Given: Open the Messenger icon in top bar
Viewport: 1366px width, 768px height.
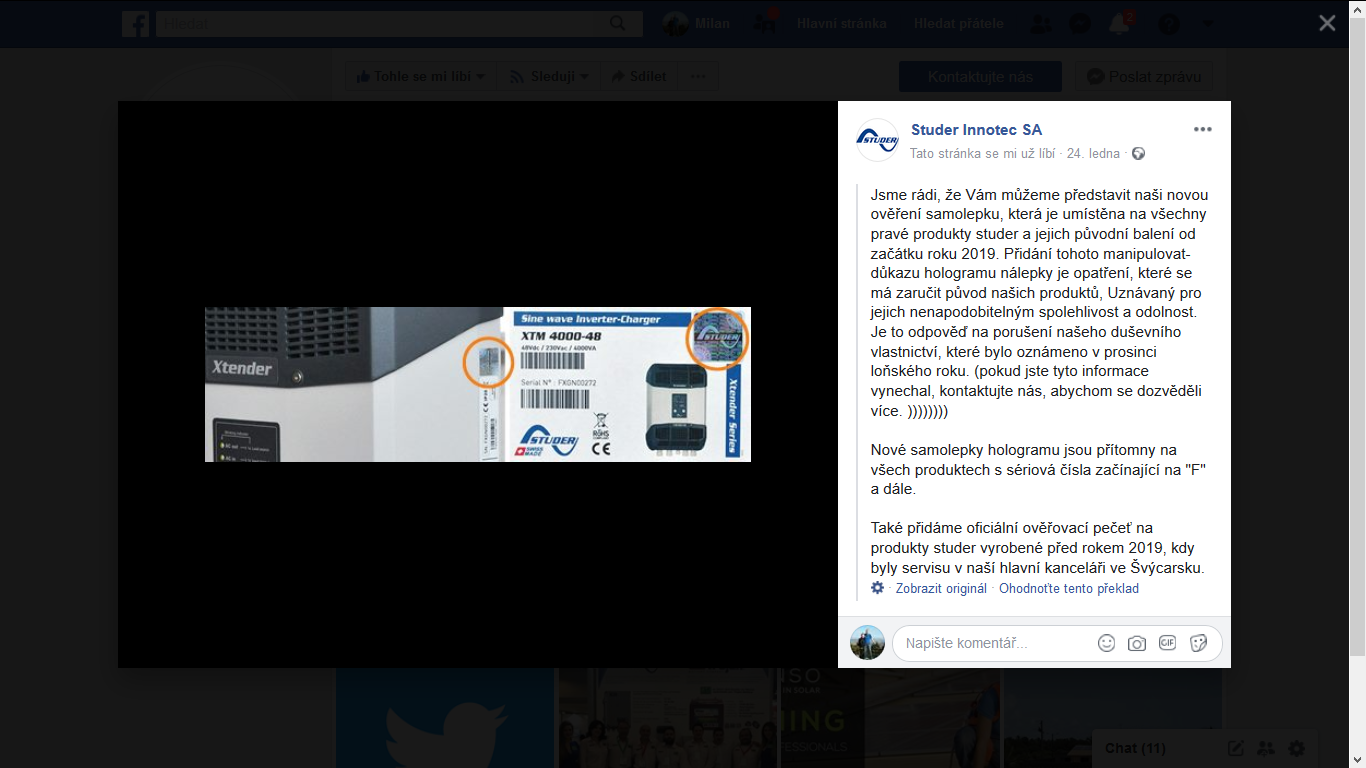Looking at the screenshot, I should [x=1080, y=24].
